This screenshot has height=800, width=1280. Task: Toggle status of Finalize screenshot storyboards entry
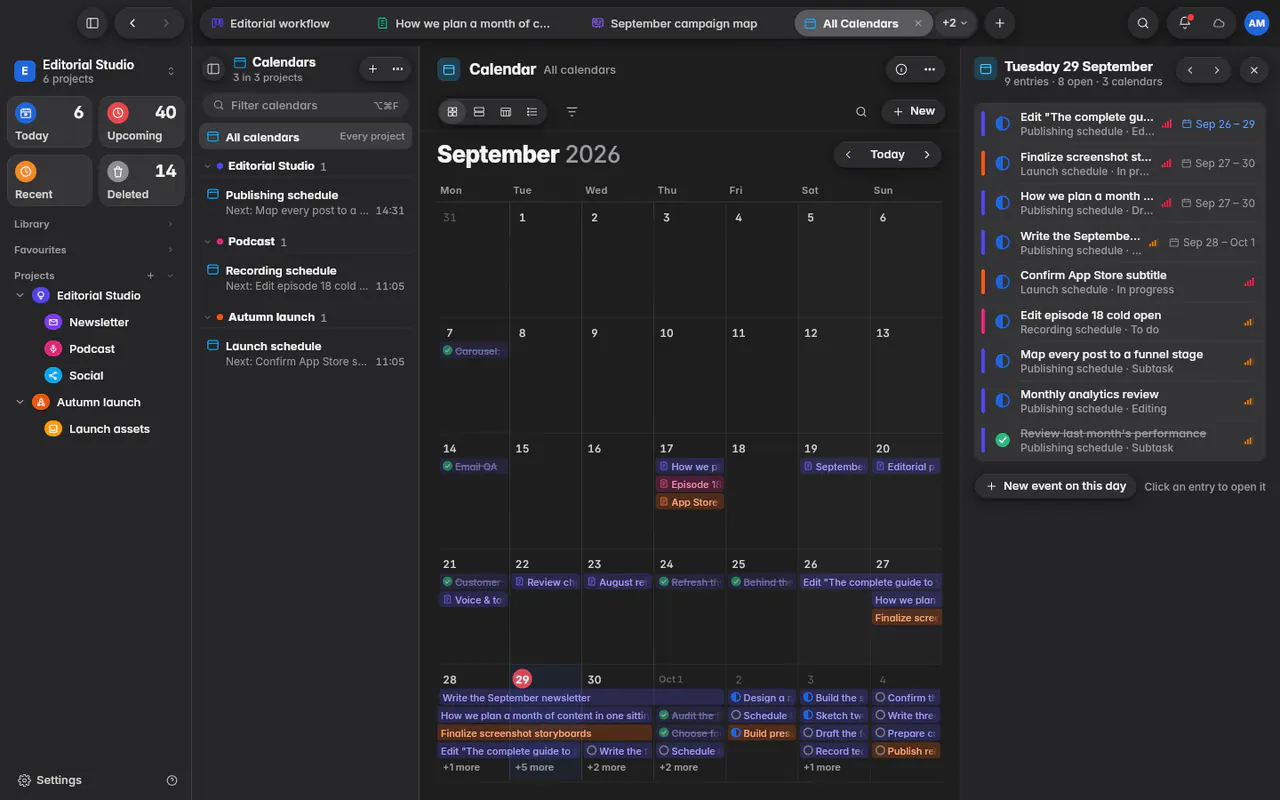(1003, 163)
